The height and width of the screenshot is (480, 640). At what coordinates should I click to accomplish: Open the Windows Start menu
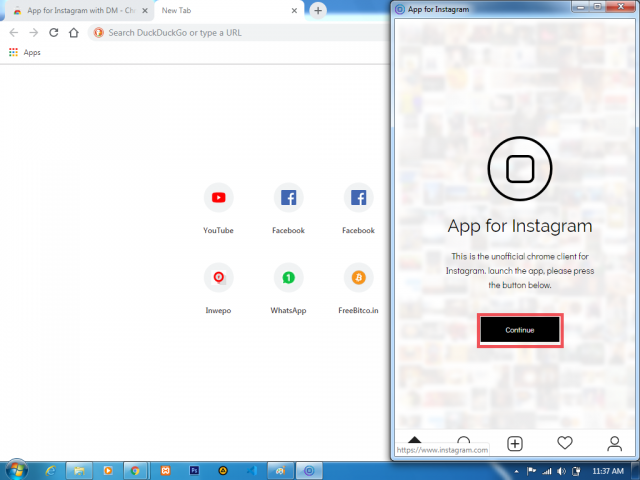point(17,469)
